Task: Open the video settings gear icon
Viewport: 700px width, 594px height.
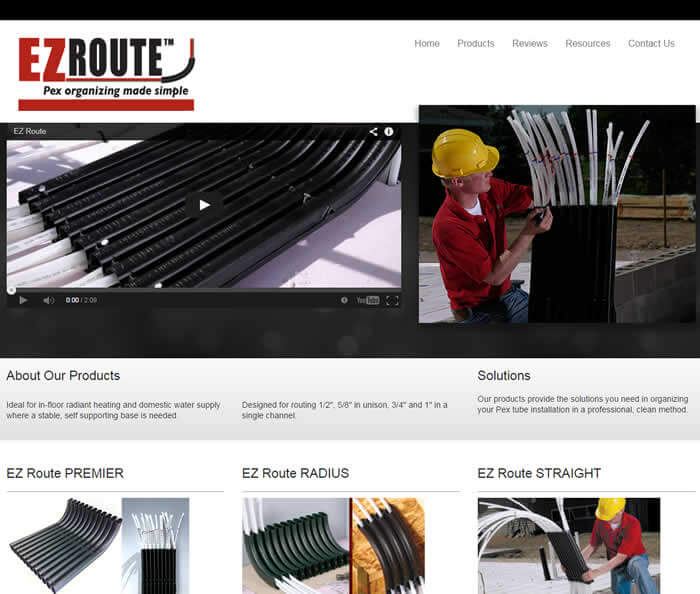Action: [344, 300]
